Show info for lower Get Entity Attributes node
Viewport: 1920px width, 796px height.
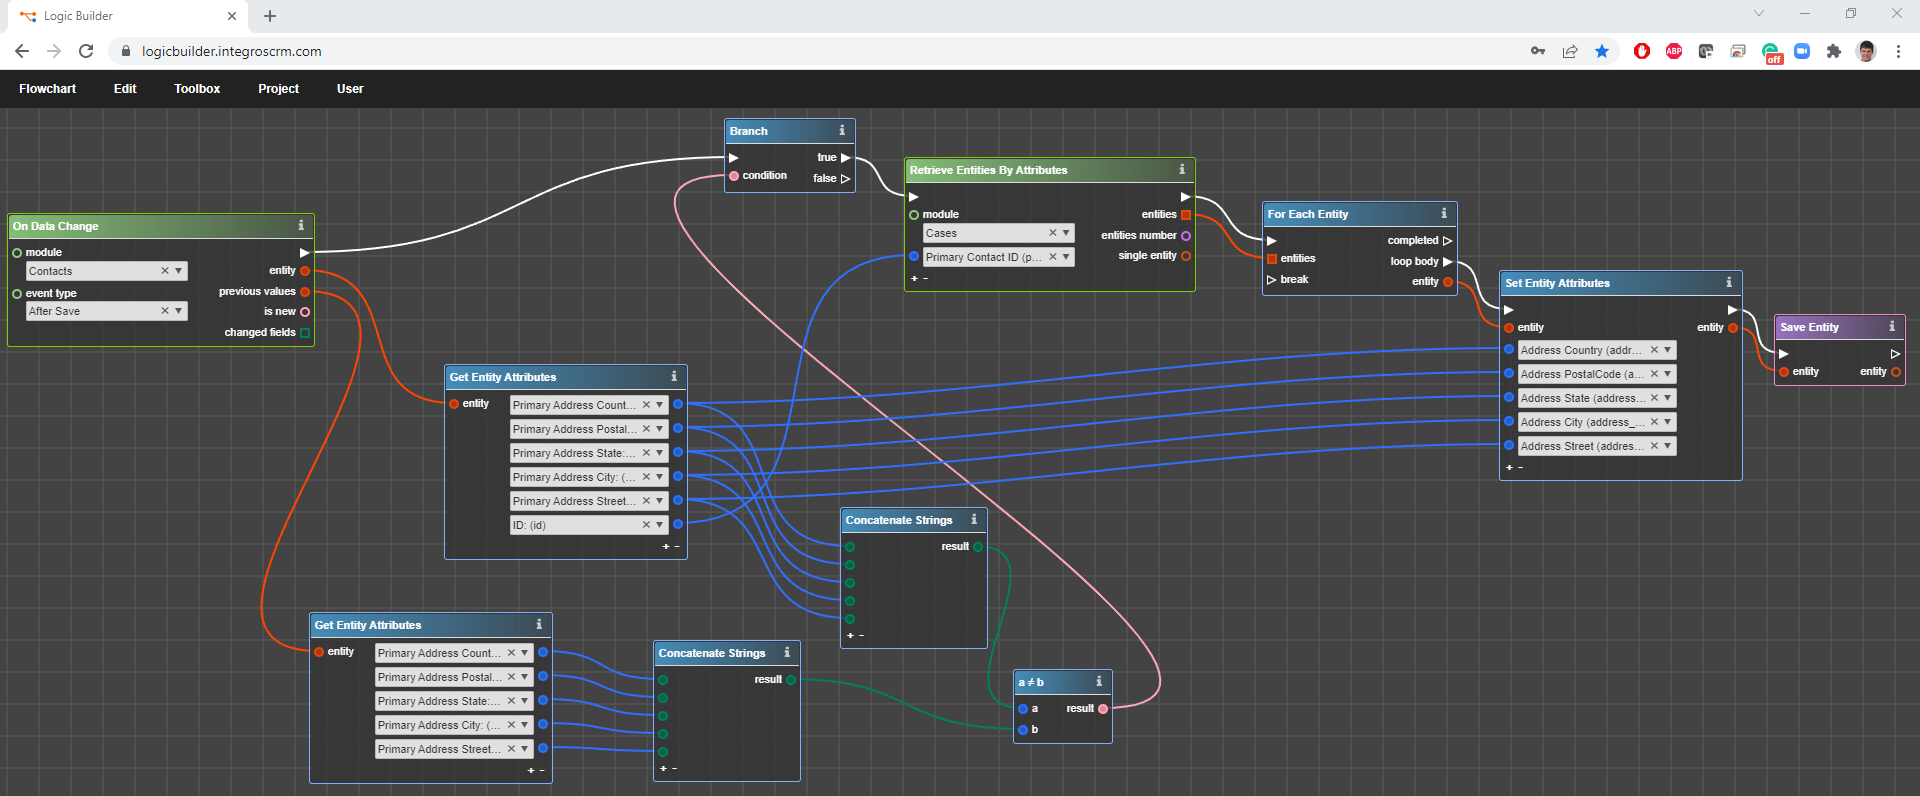(x=539, y=624)
